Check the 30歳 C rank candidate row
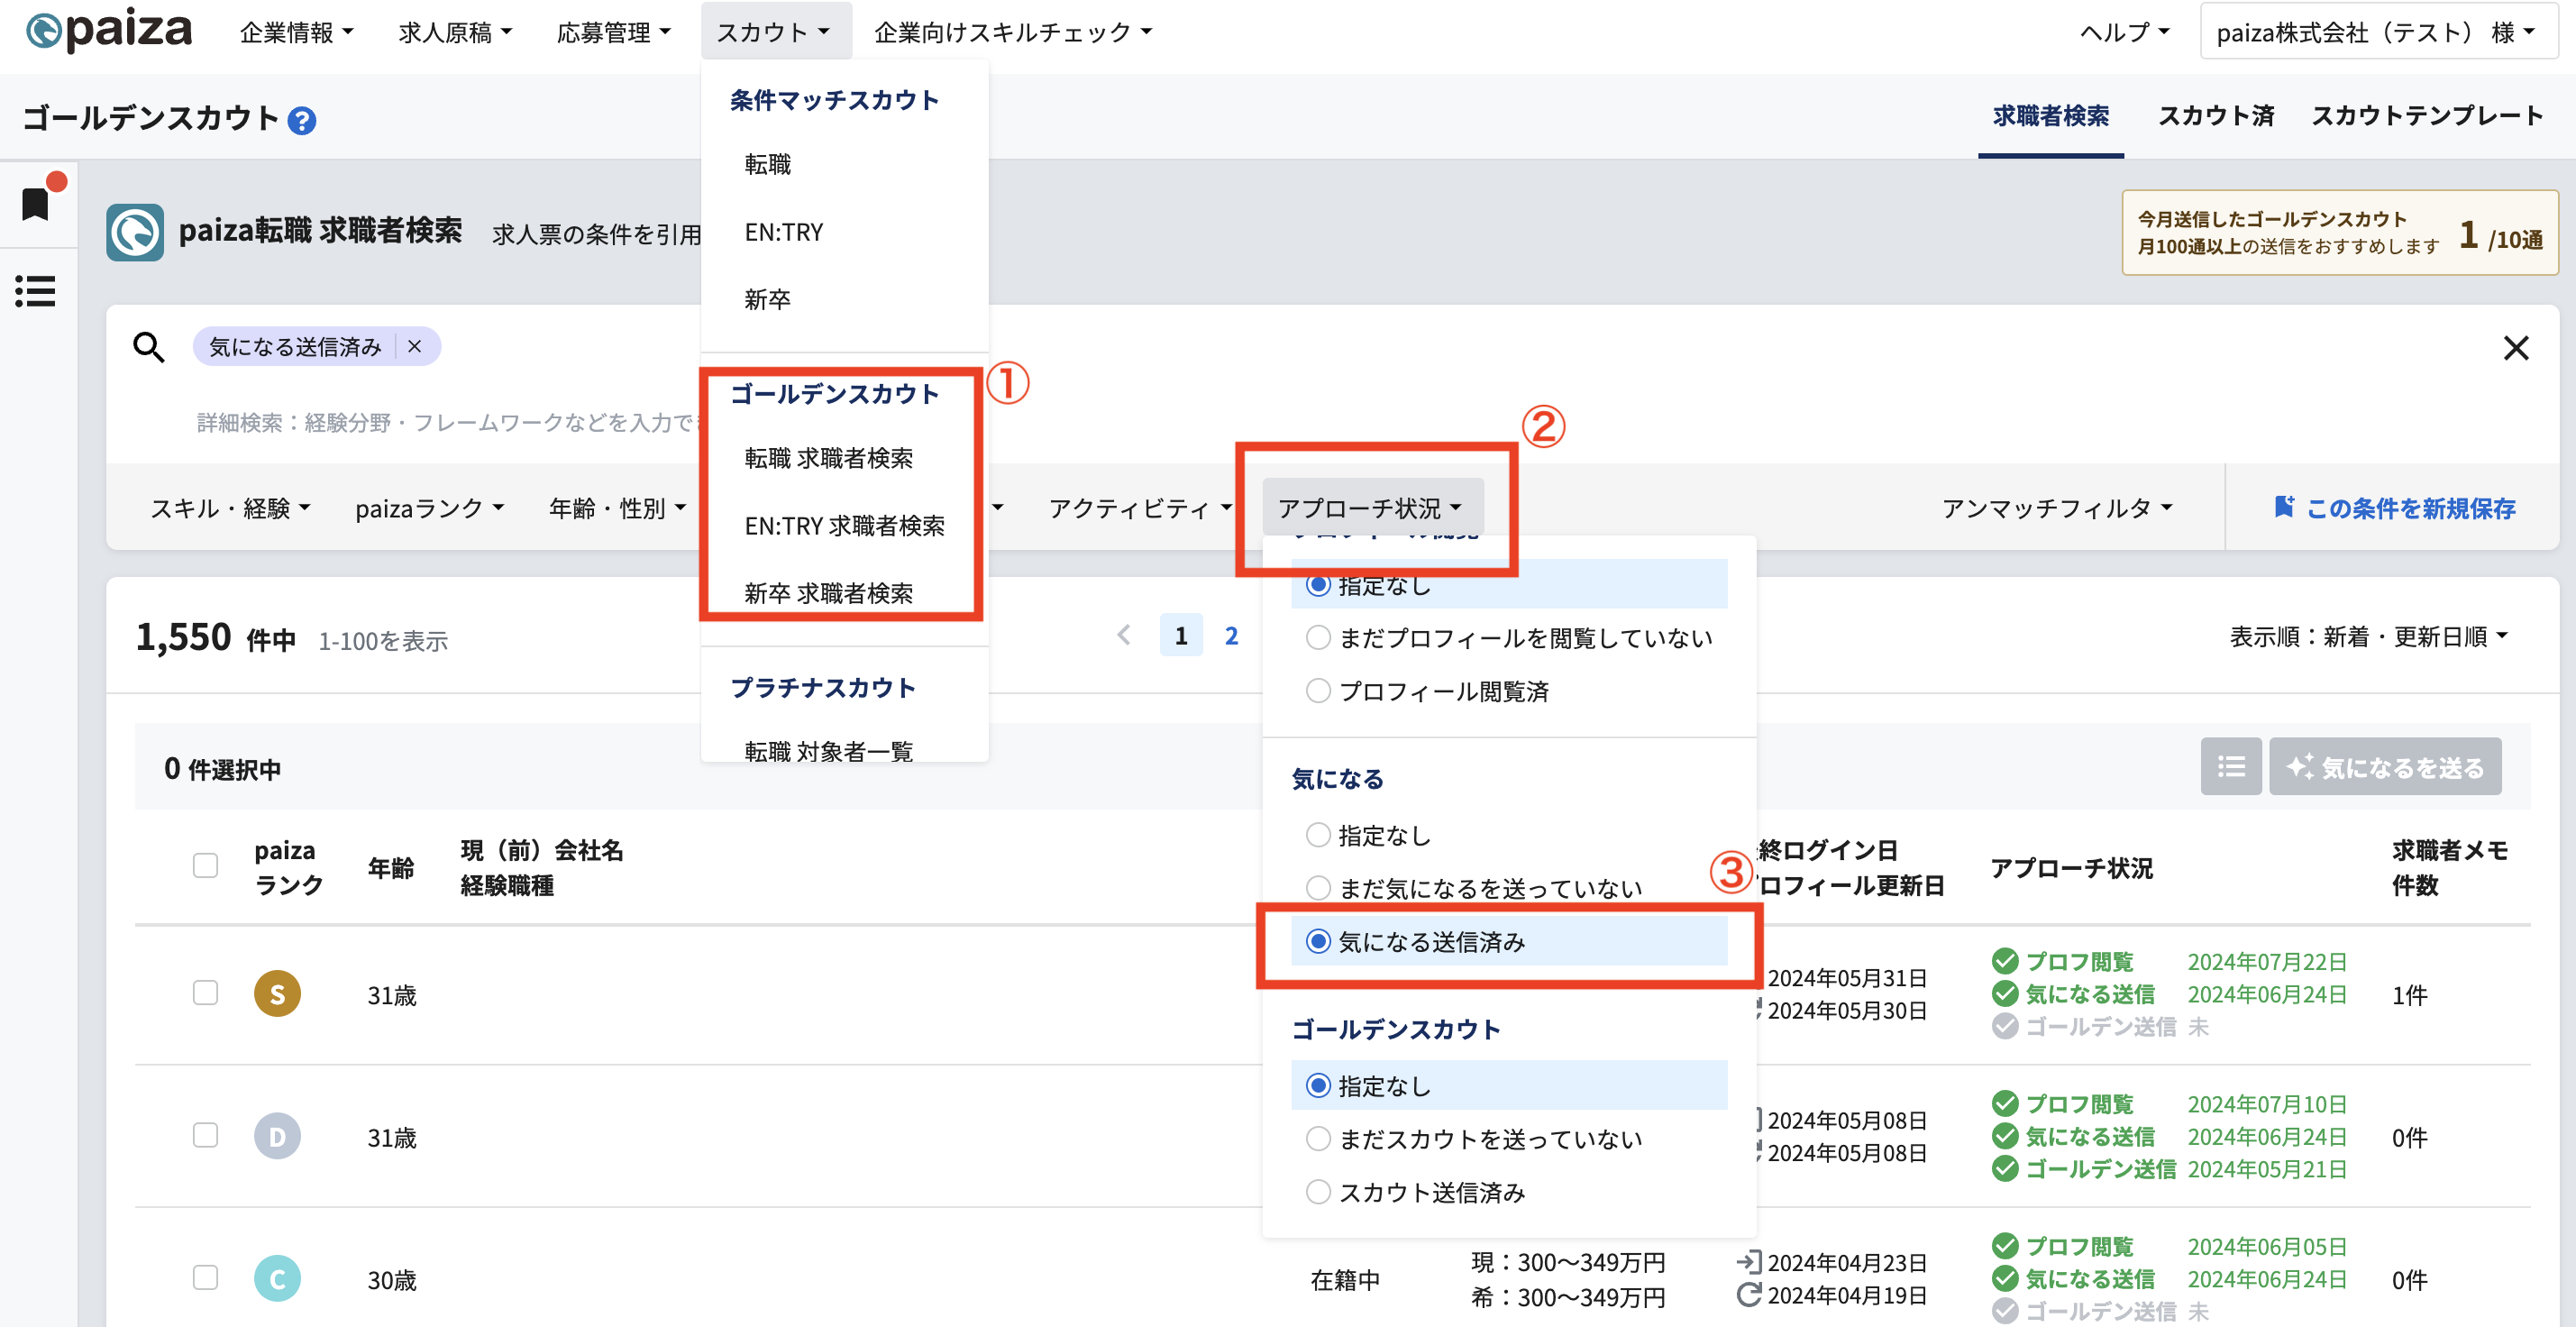Screen dimensions: 2576x1327 pyautogui.click(x=205, y=1278)
